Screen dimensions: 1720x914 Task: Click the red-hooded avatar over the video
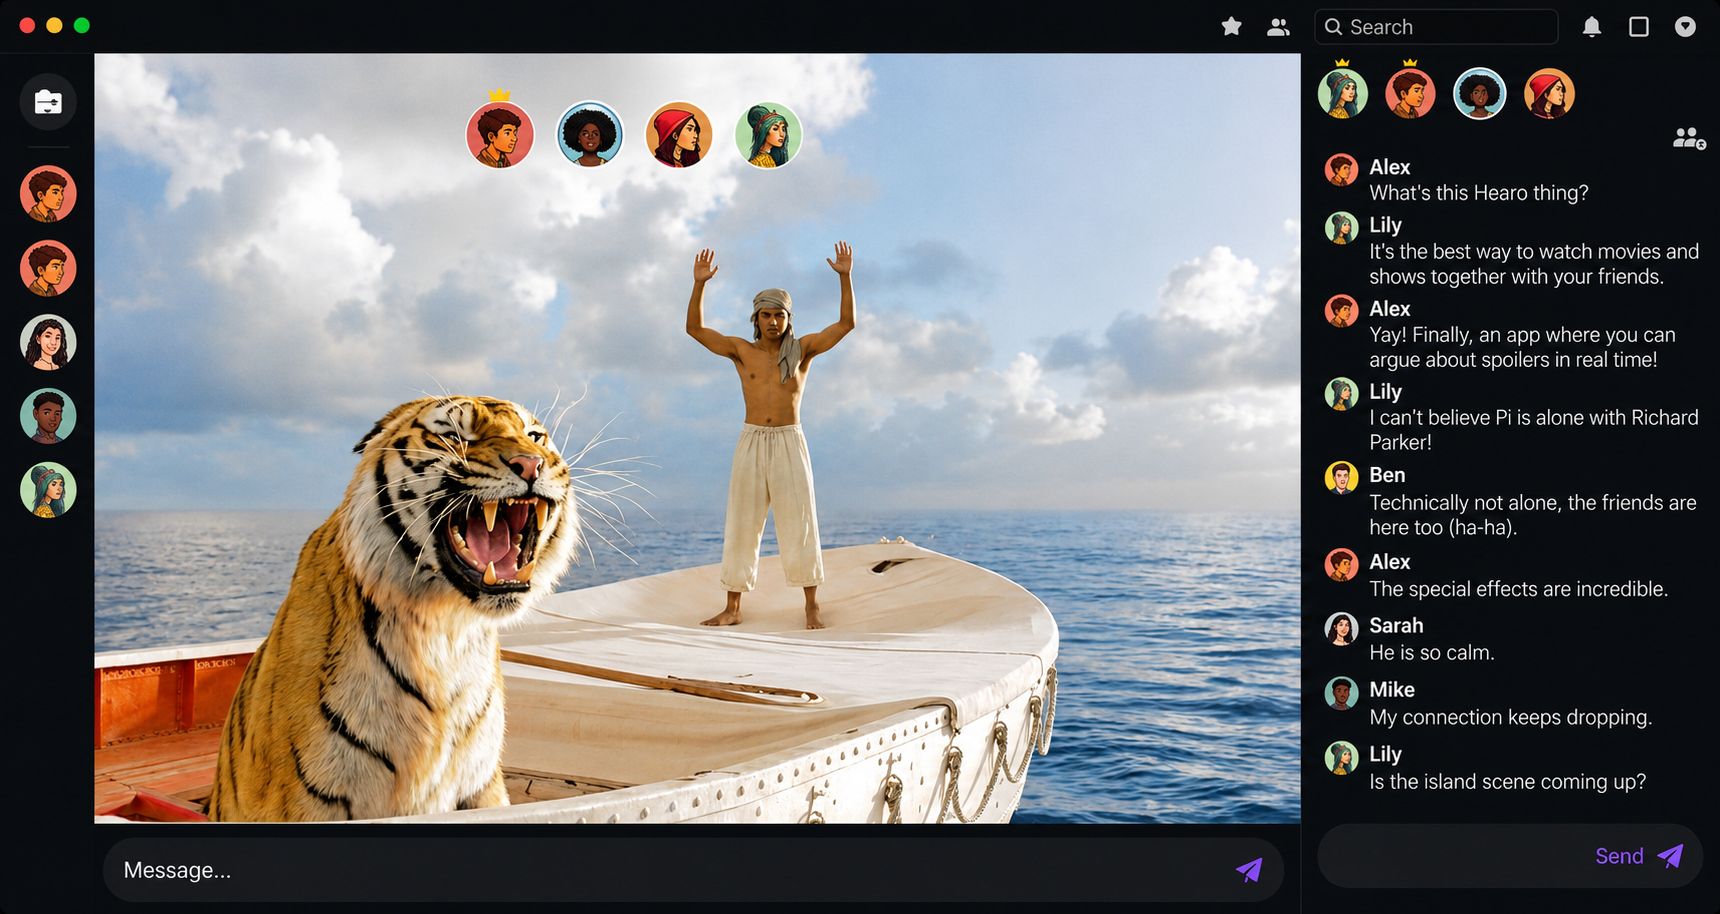(x=679, y=134)
